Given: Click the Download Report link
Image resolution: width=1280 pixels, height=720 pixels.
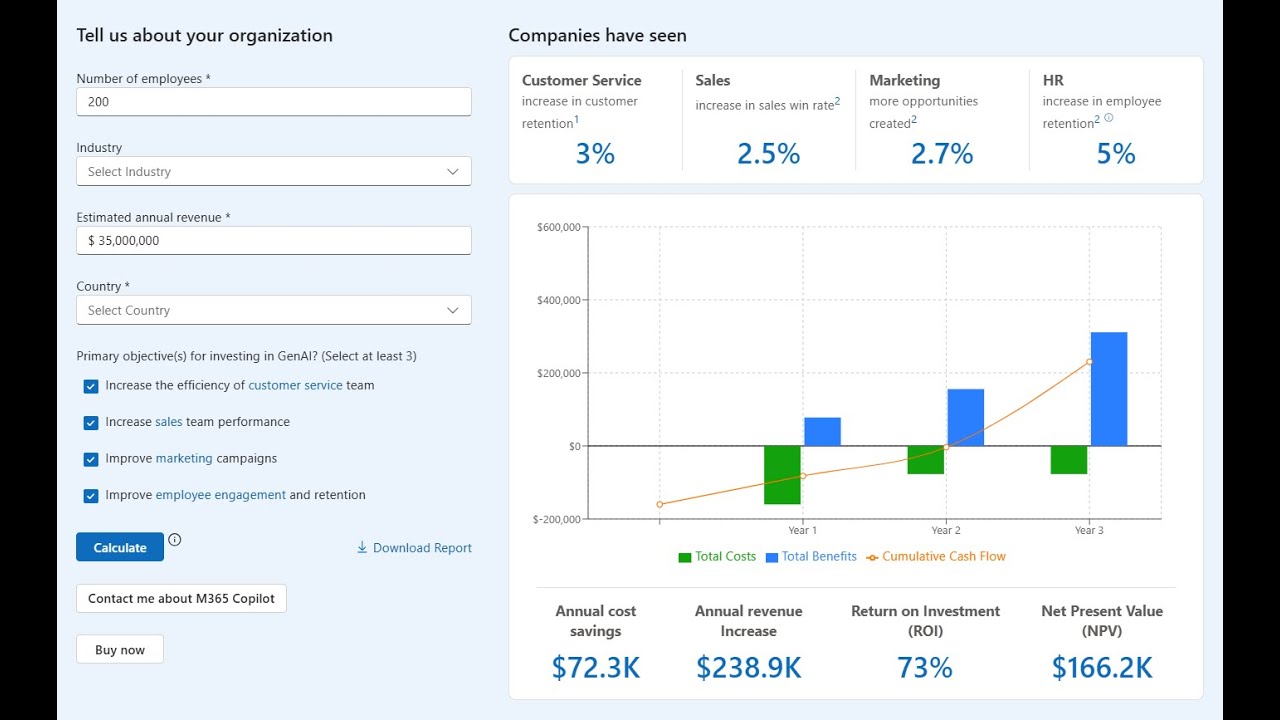Looking at the screenshot, I should pyautogui.click(x=422, y=548).
